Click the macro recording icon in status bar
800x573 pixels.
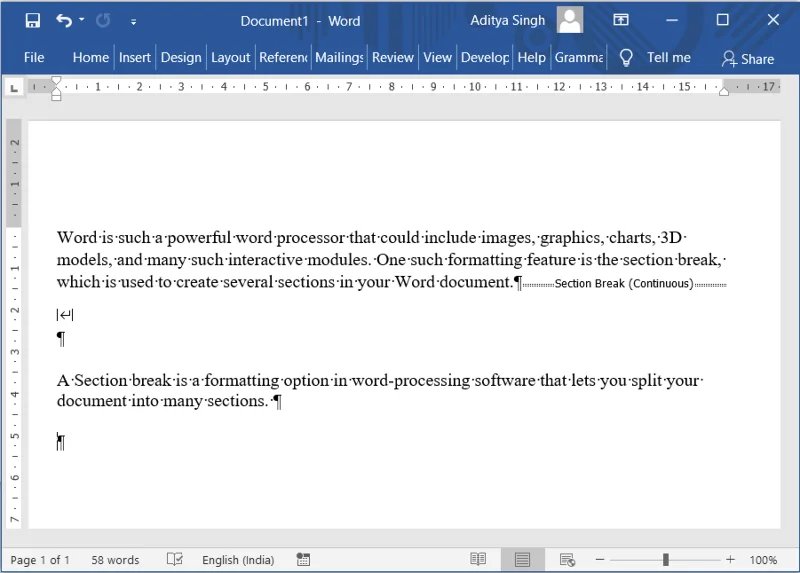click(303, 559)
